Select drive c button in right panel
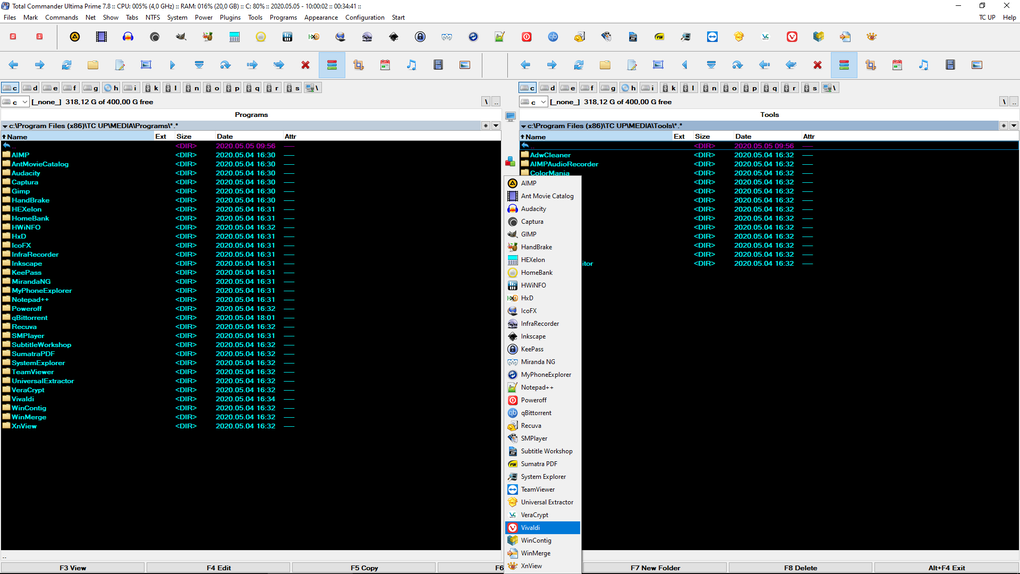Viewport: 1020px width, 574px height. 528,88
